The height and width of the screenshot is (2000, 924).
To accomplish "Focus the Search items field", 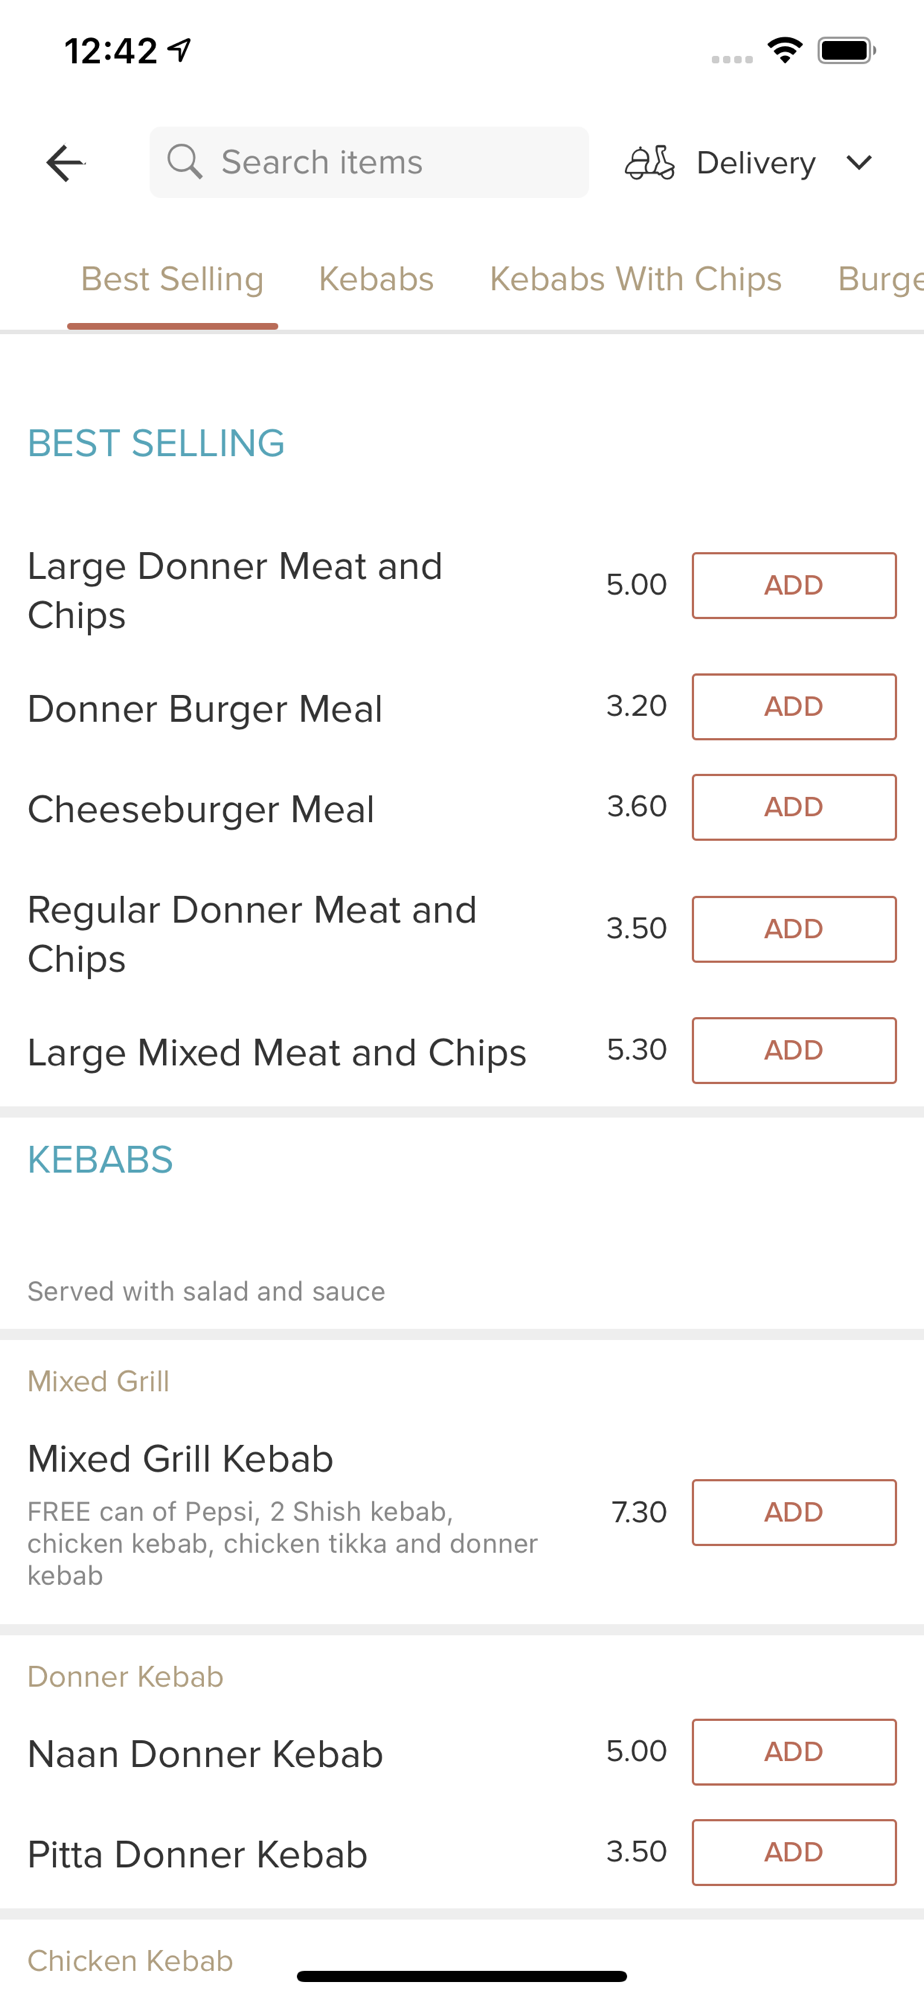I will (x=380, y=162).
